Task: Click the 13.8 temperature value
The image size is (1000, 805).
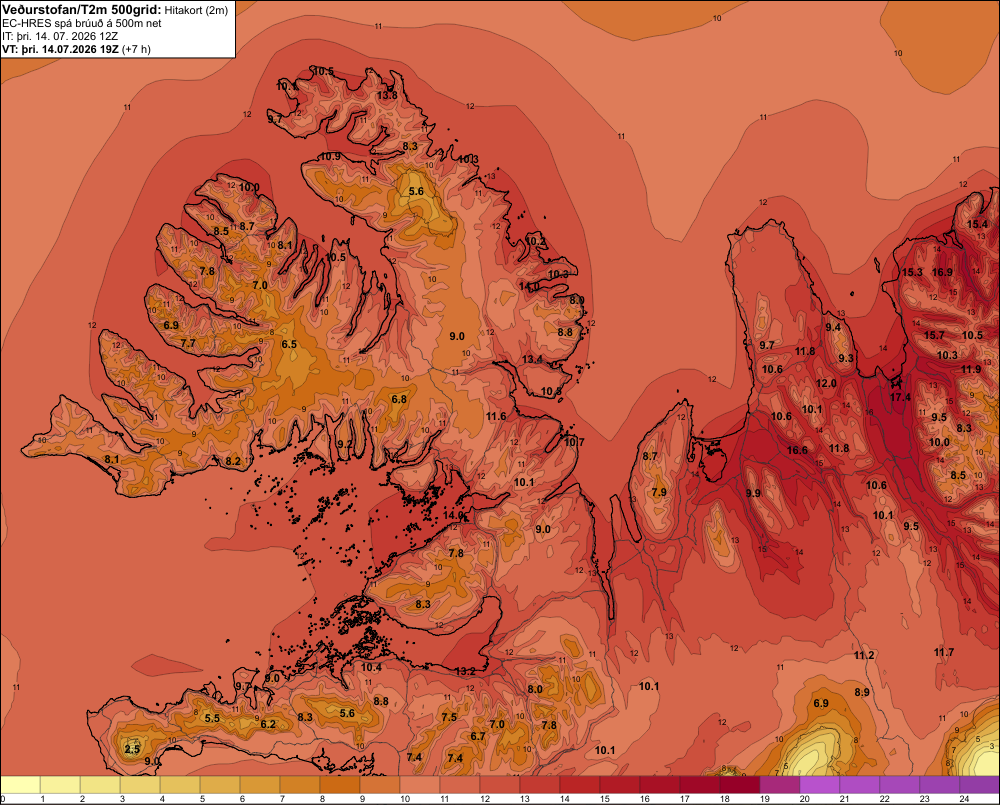Action: [386, 96]
